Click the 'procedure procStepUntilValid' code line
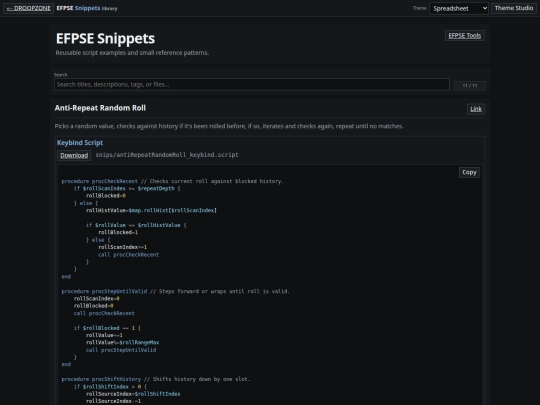This screenshot has height=405, width=540. [175, 291]
